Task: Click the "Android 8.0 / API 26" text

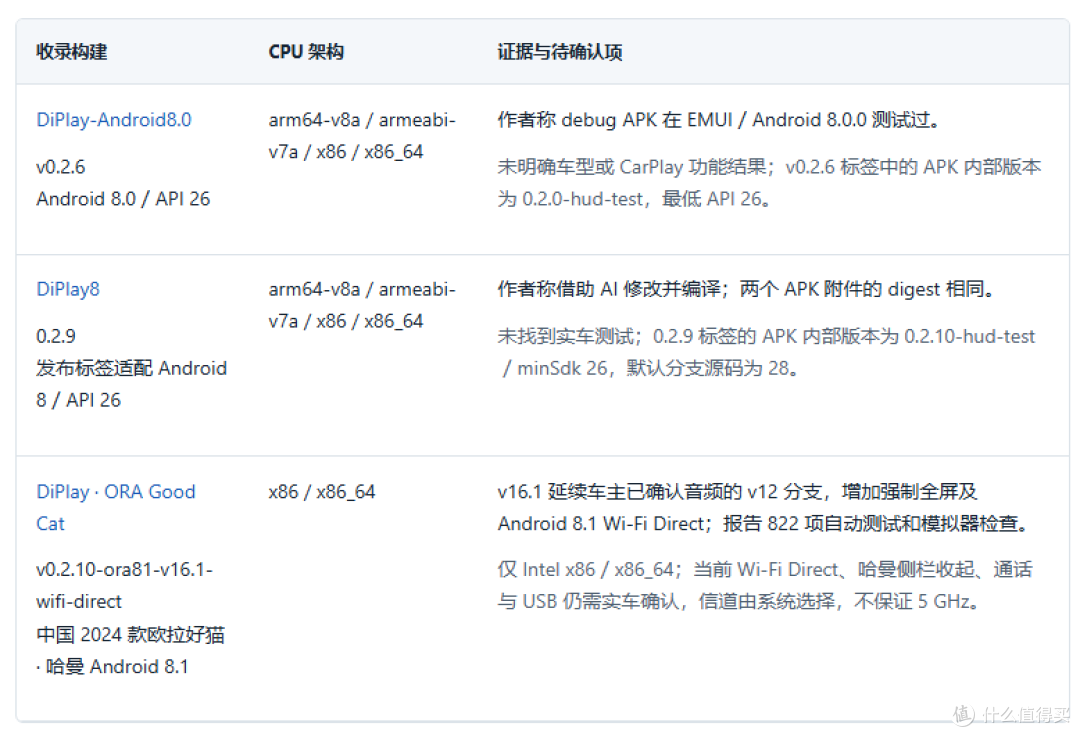Action: [x=123, y=199]
